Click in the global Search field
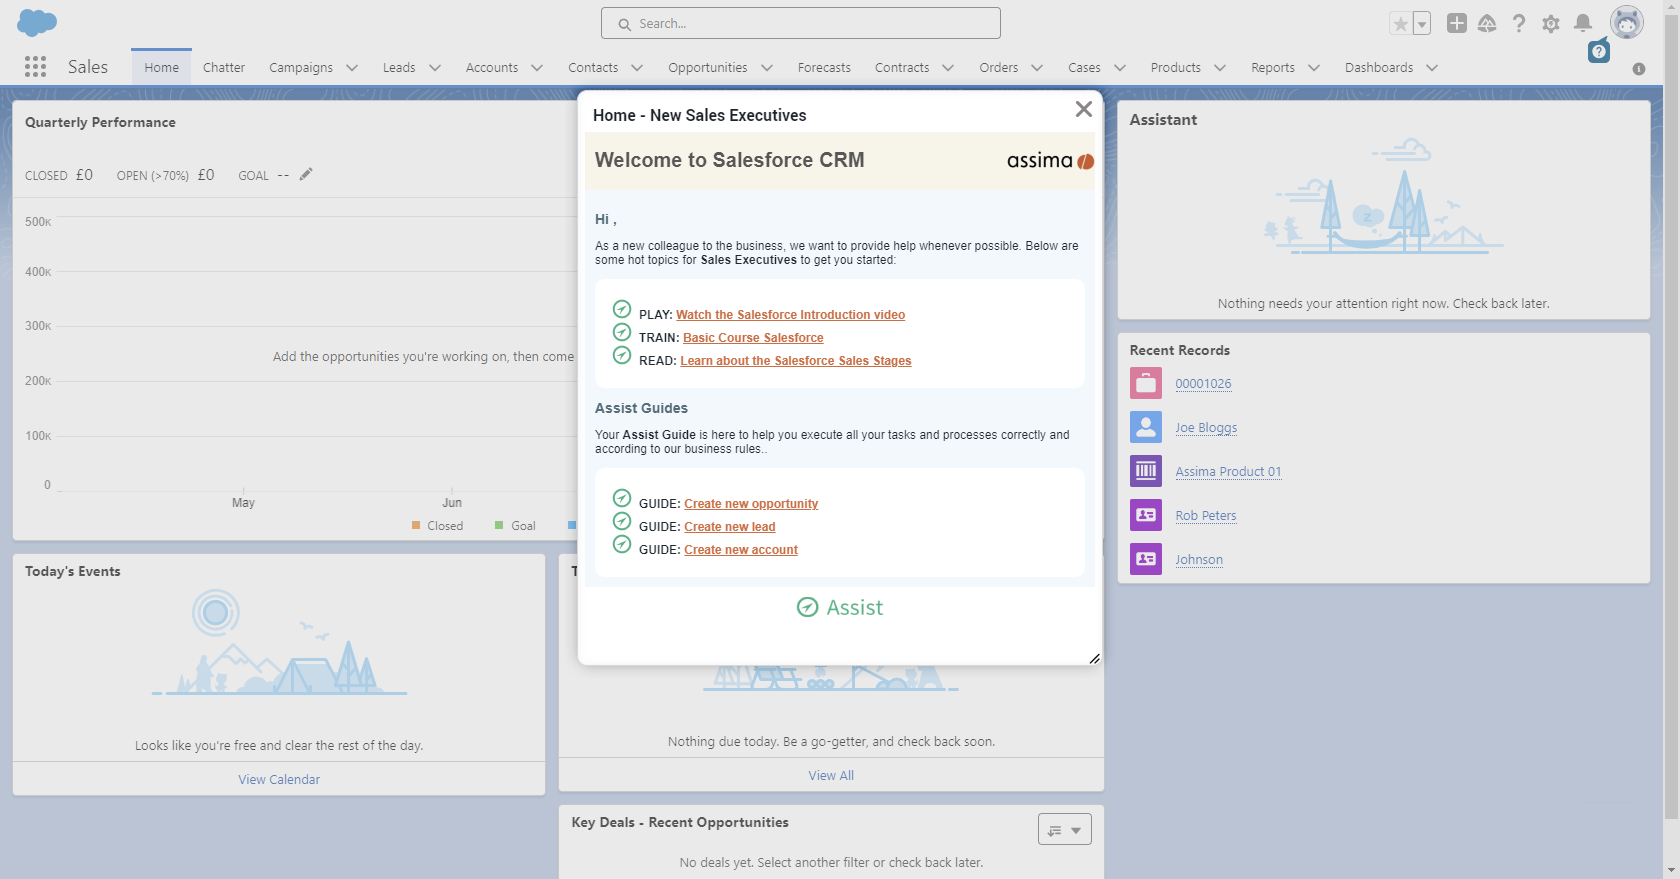Image resolution: width=1680 pixels, height=879 pixels. [800, 23]
